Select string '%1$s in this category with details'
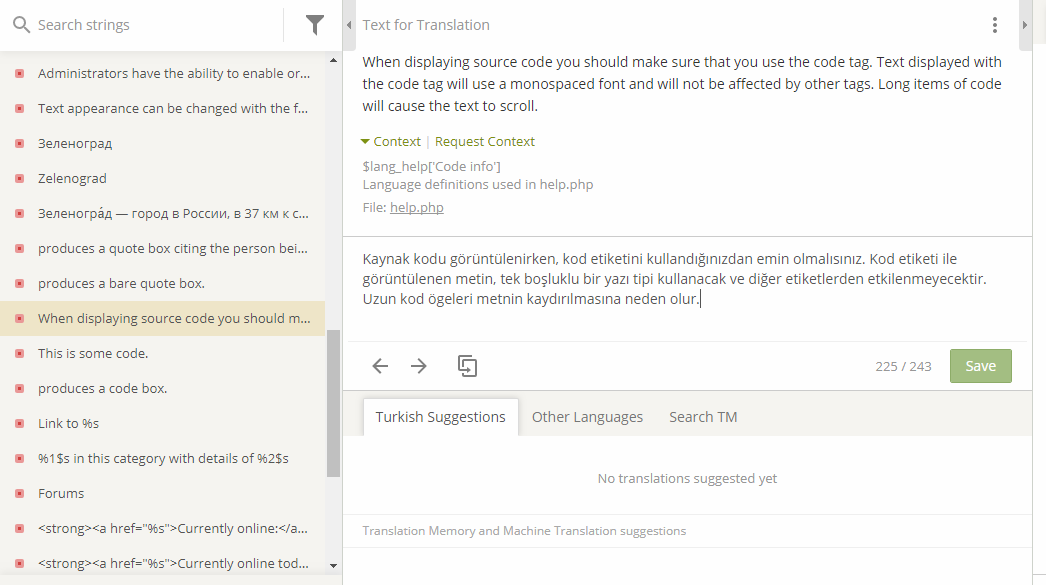The image size is (1046, 585). (163, 458)
